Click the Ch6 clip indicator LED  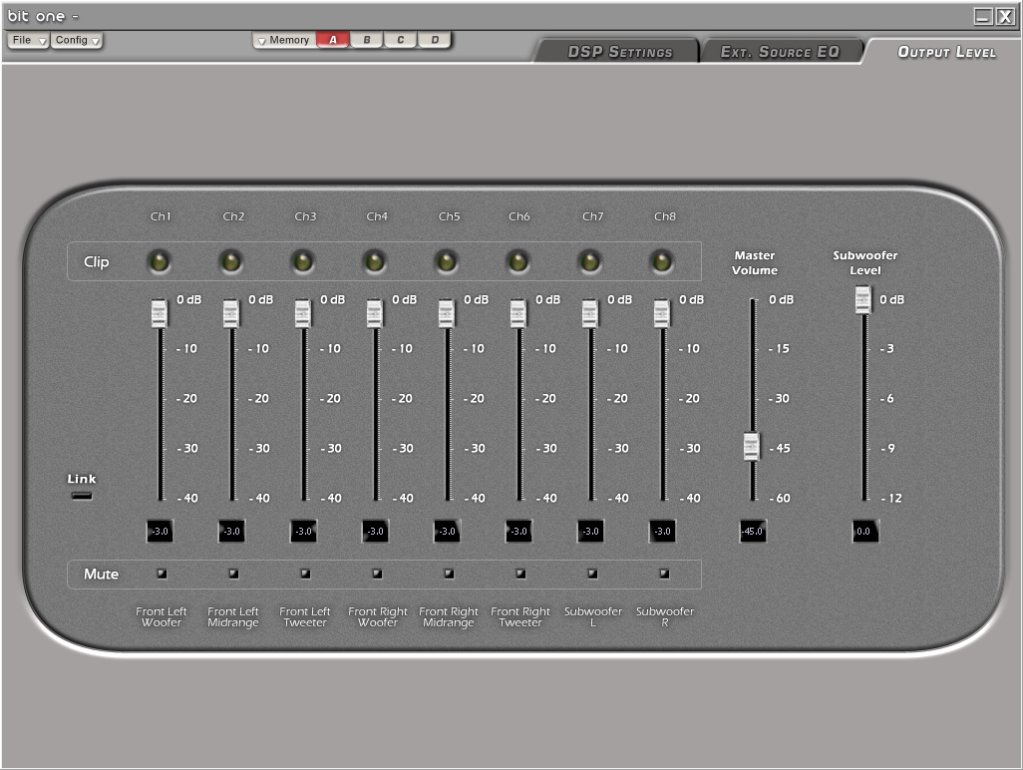click(x=518, y=262)
